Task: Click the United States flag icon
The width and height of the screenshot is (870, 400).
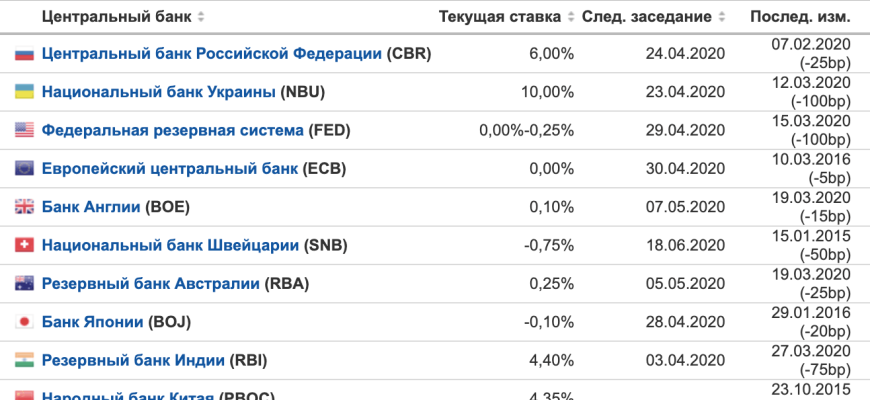Action: tap(25, 130)
